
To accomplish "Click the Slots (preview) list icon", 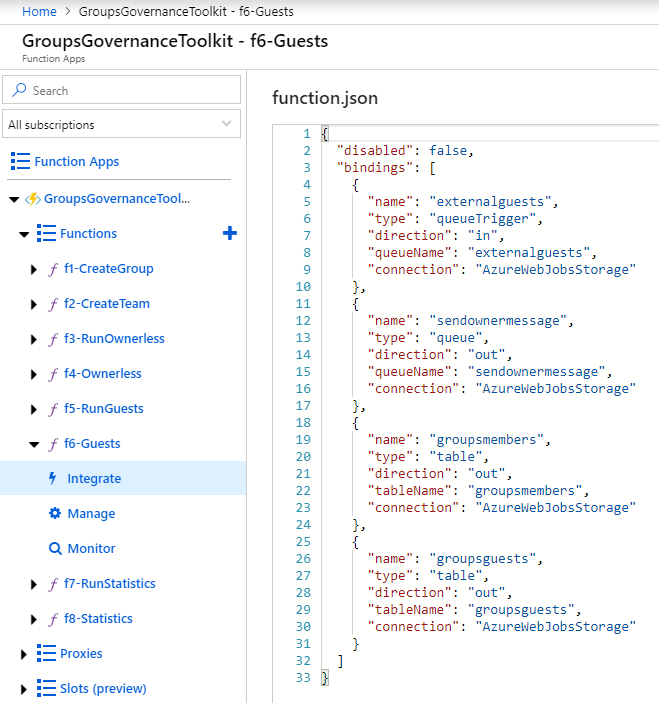I will (x=45, y=688).
